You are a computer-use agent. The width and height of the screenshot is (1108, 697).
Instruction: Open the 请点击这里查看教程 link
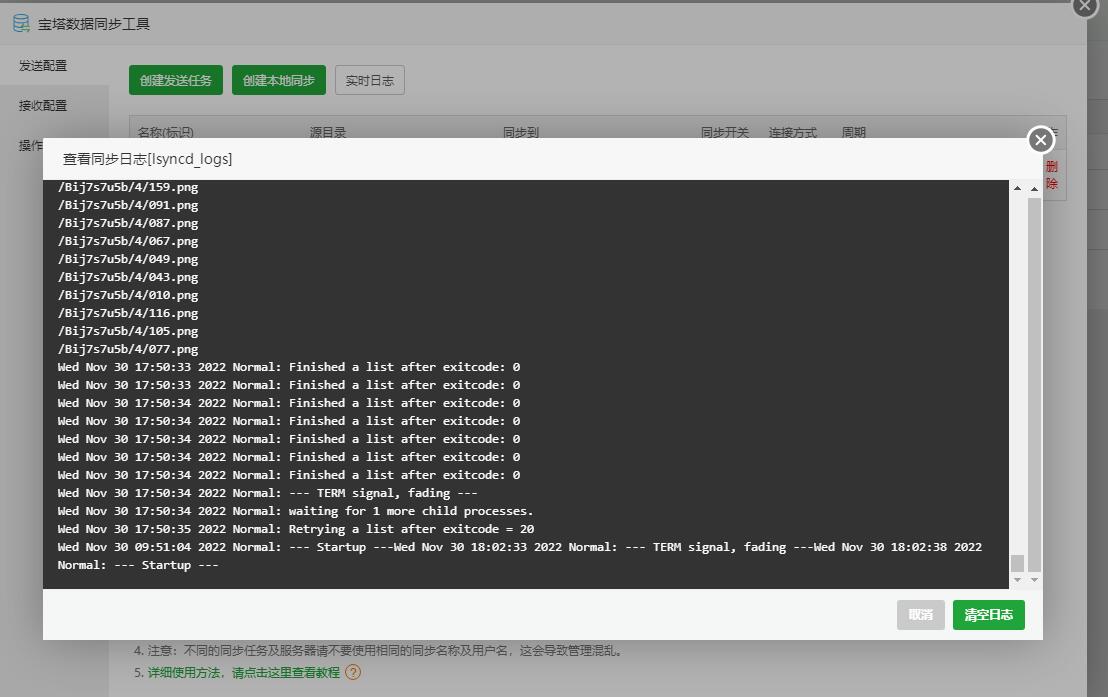point(285,672)
